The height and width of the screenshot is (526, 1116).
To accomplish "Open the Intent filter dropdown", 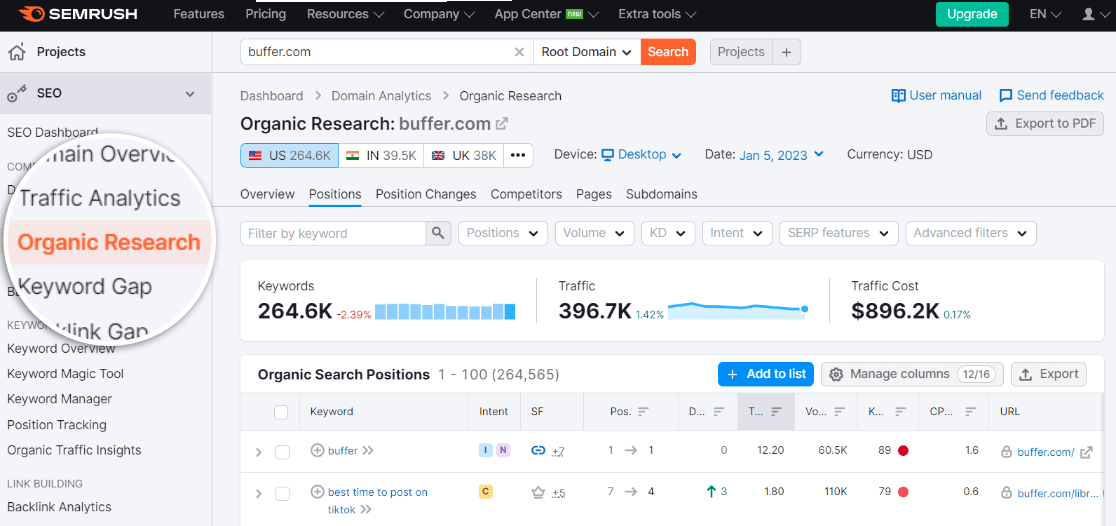I will tap(737, 233).
